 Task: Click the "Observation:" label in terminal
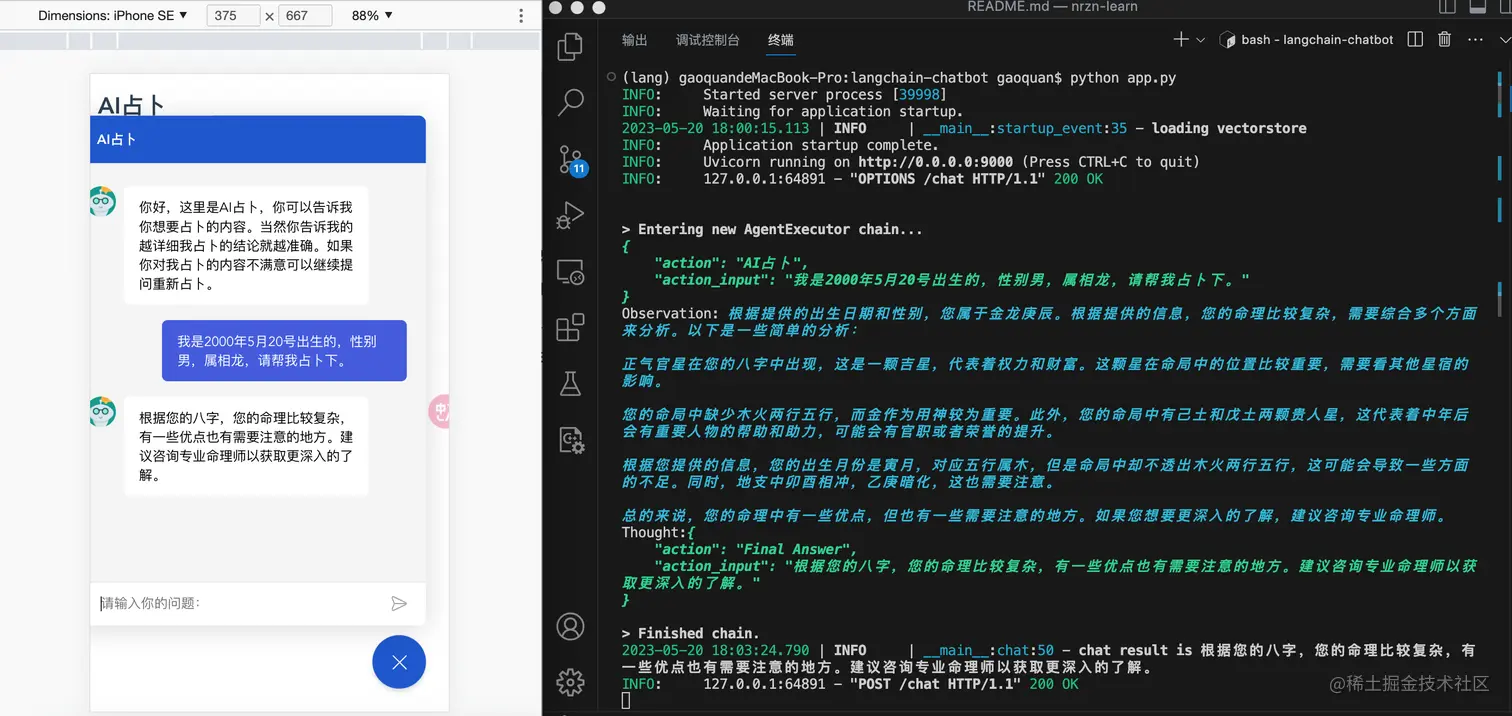670,313
